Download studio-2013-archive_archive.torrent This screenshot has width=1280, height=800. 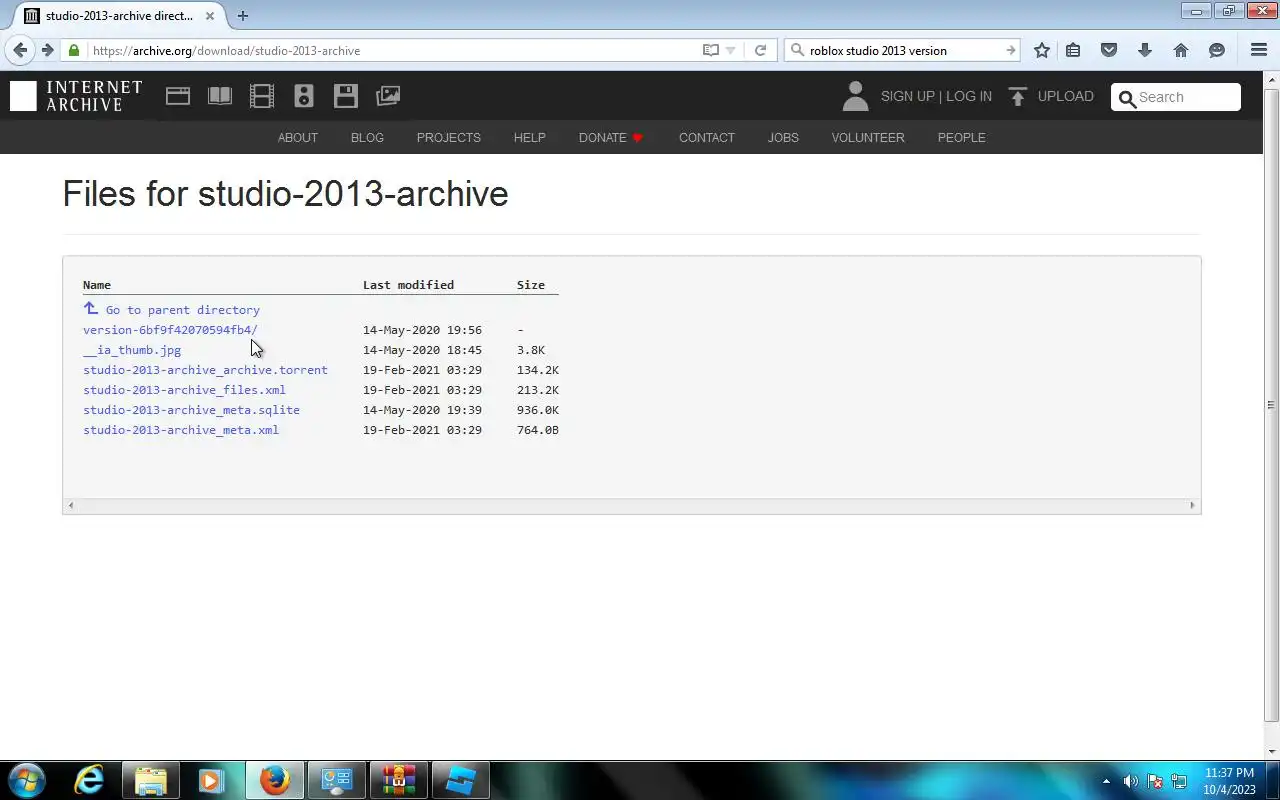point(205,370)
